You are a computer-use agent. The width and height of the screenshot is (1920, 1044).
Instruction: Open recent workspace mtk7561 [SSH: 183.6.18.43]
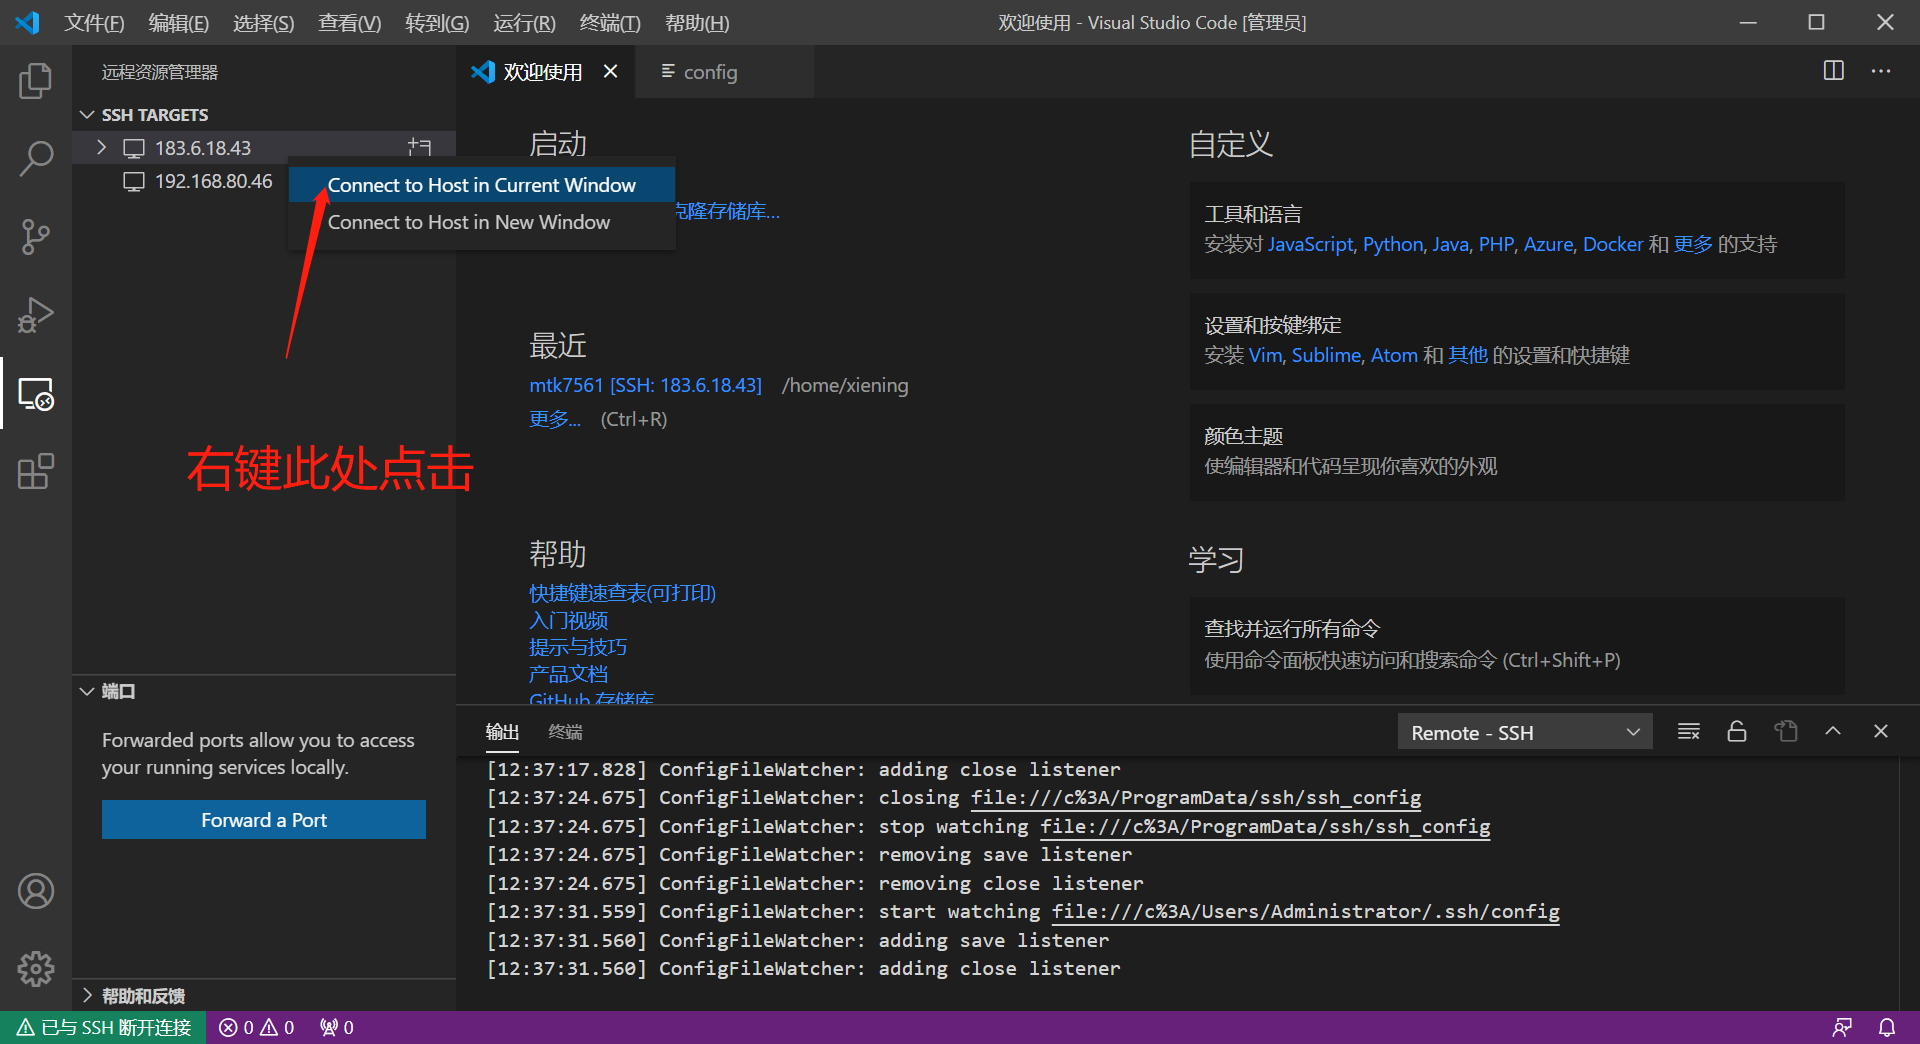(645, 385)
